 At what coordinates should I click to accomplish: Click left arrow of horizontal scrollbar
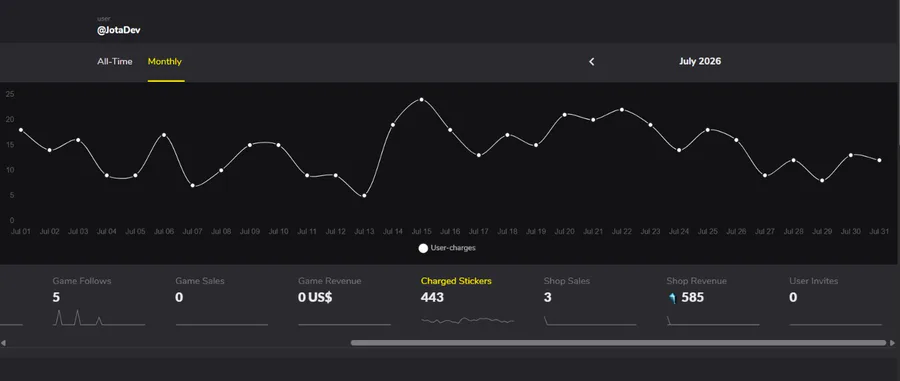click(3, 343)
